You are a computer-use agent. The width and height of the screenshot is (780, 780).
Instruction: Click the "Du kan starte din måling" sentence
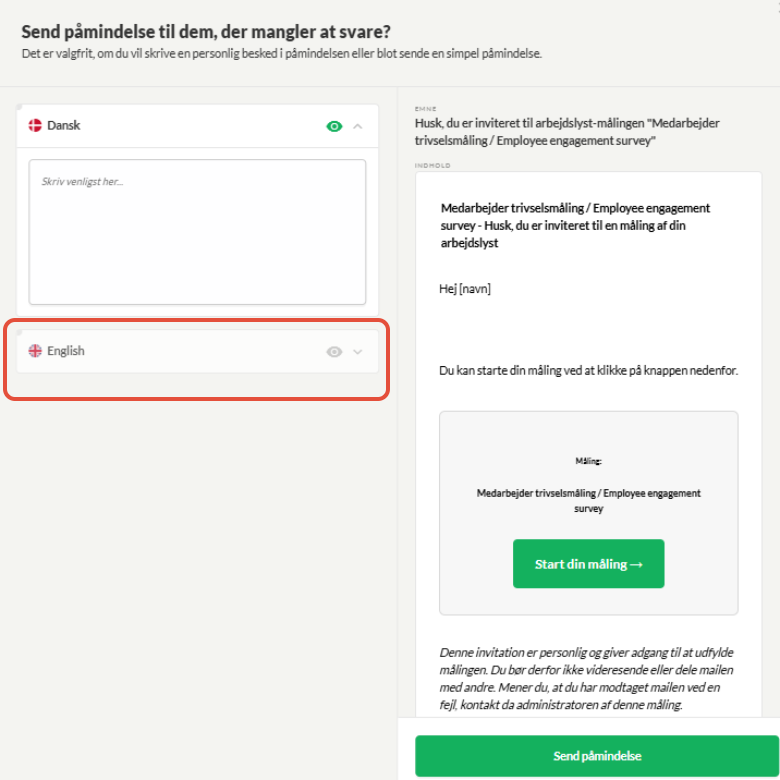pyautogui.click(x=588, y=371)
